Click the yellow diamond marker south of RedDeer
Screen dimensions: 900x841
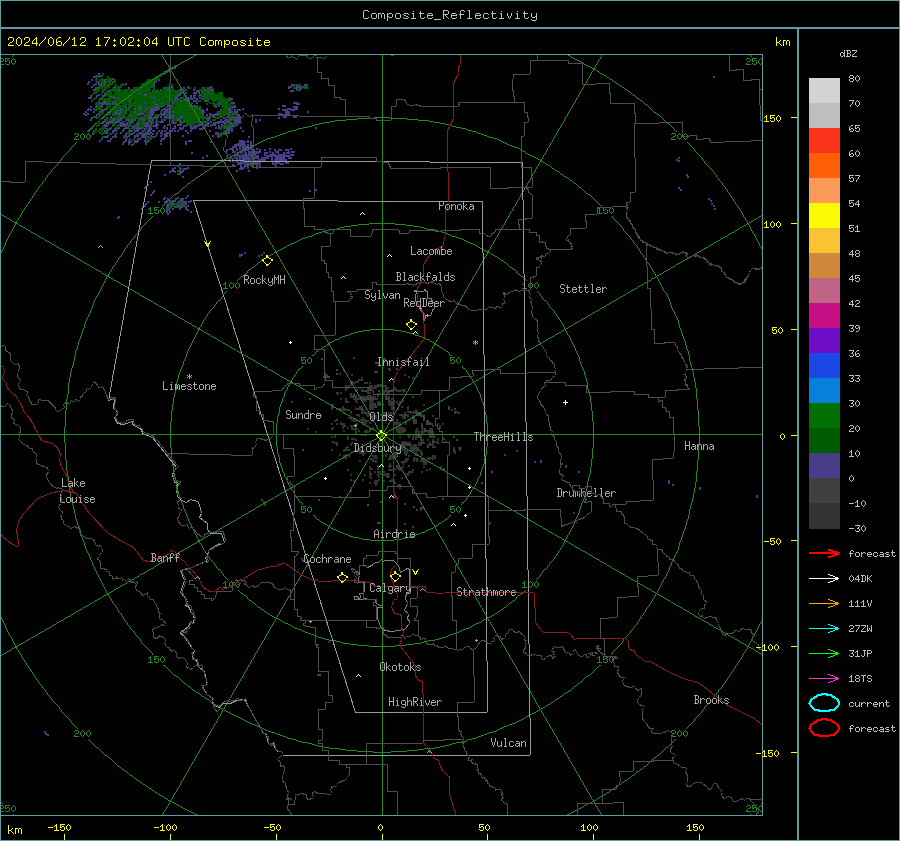click(x=411, y=325)
